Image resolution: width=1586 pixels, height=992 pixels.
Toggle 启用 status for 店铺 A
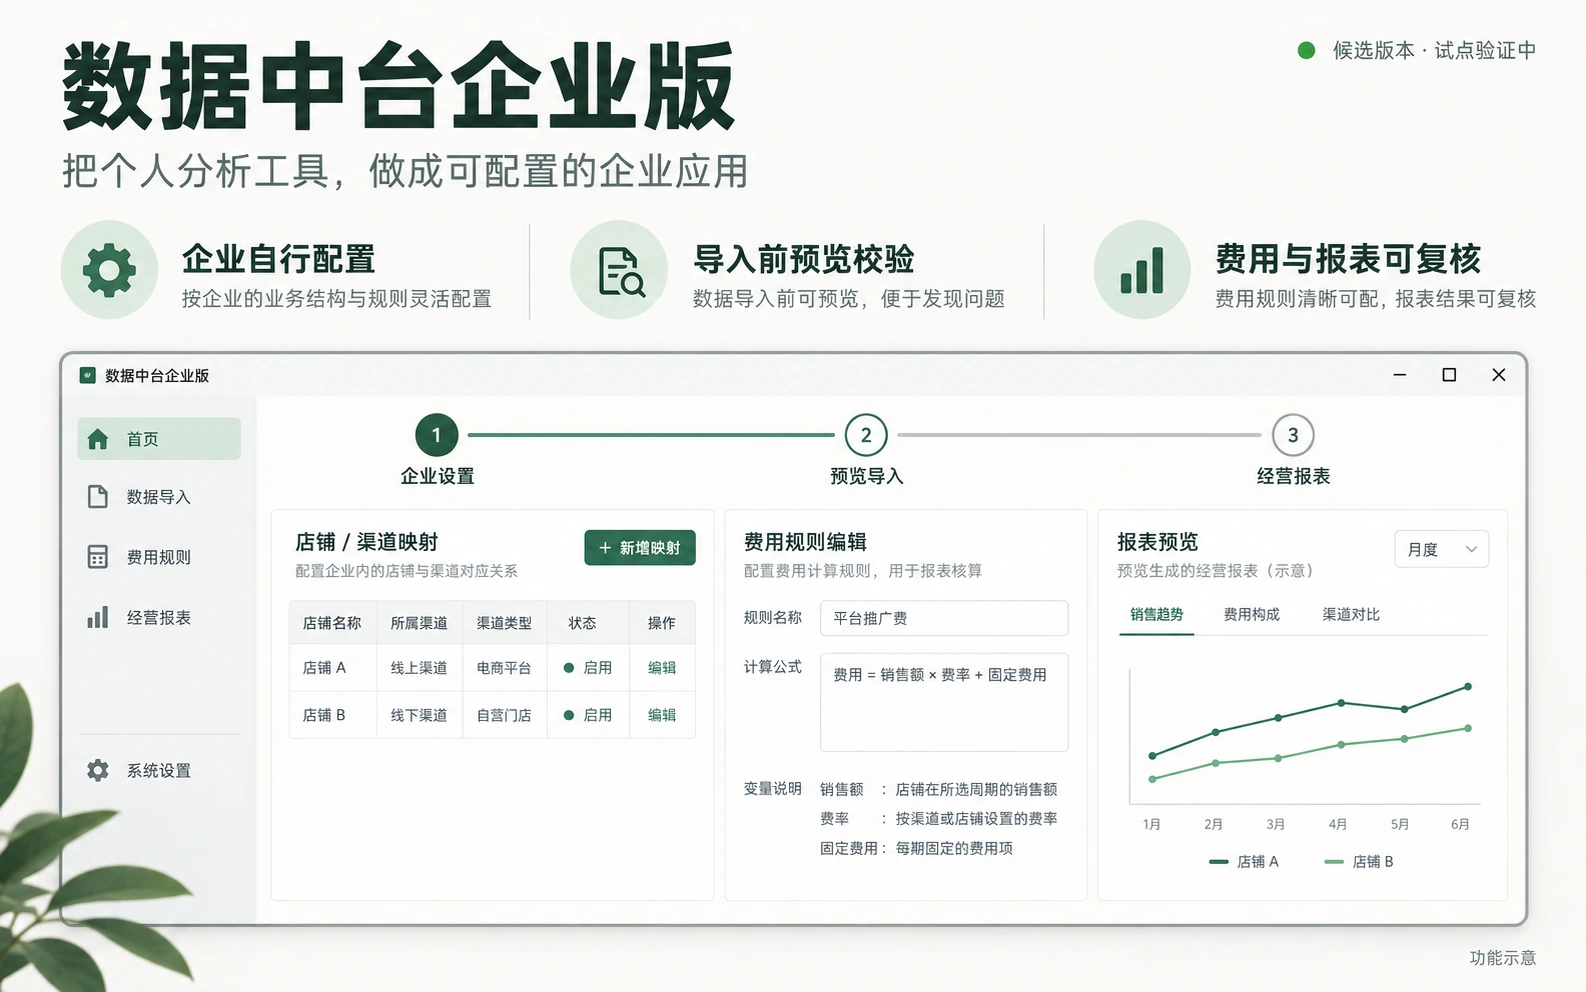(588, 668)
